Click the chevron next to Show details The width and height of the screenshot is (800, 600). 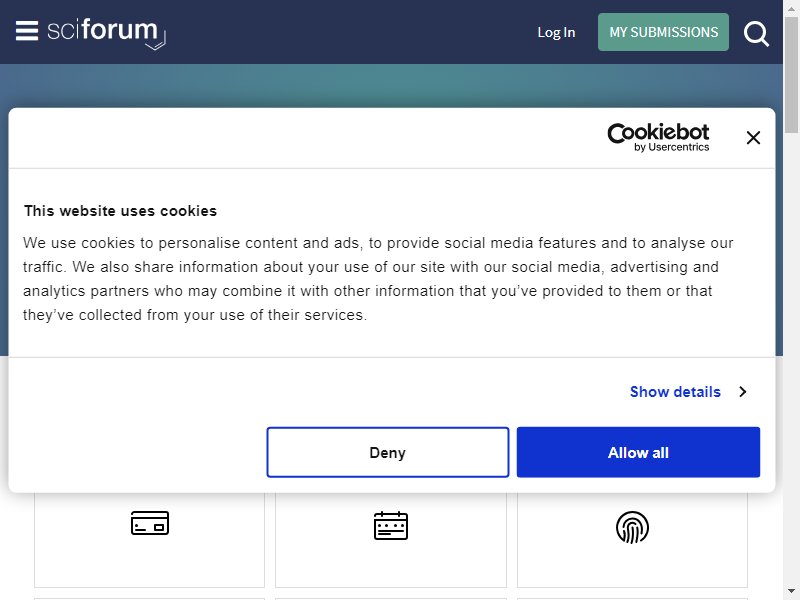743,392
